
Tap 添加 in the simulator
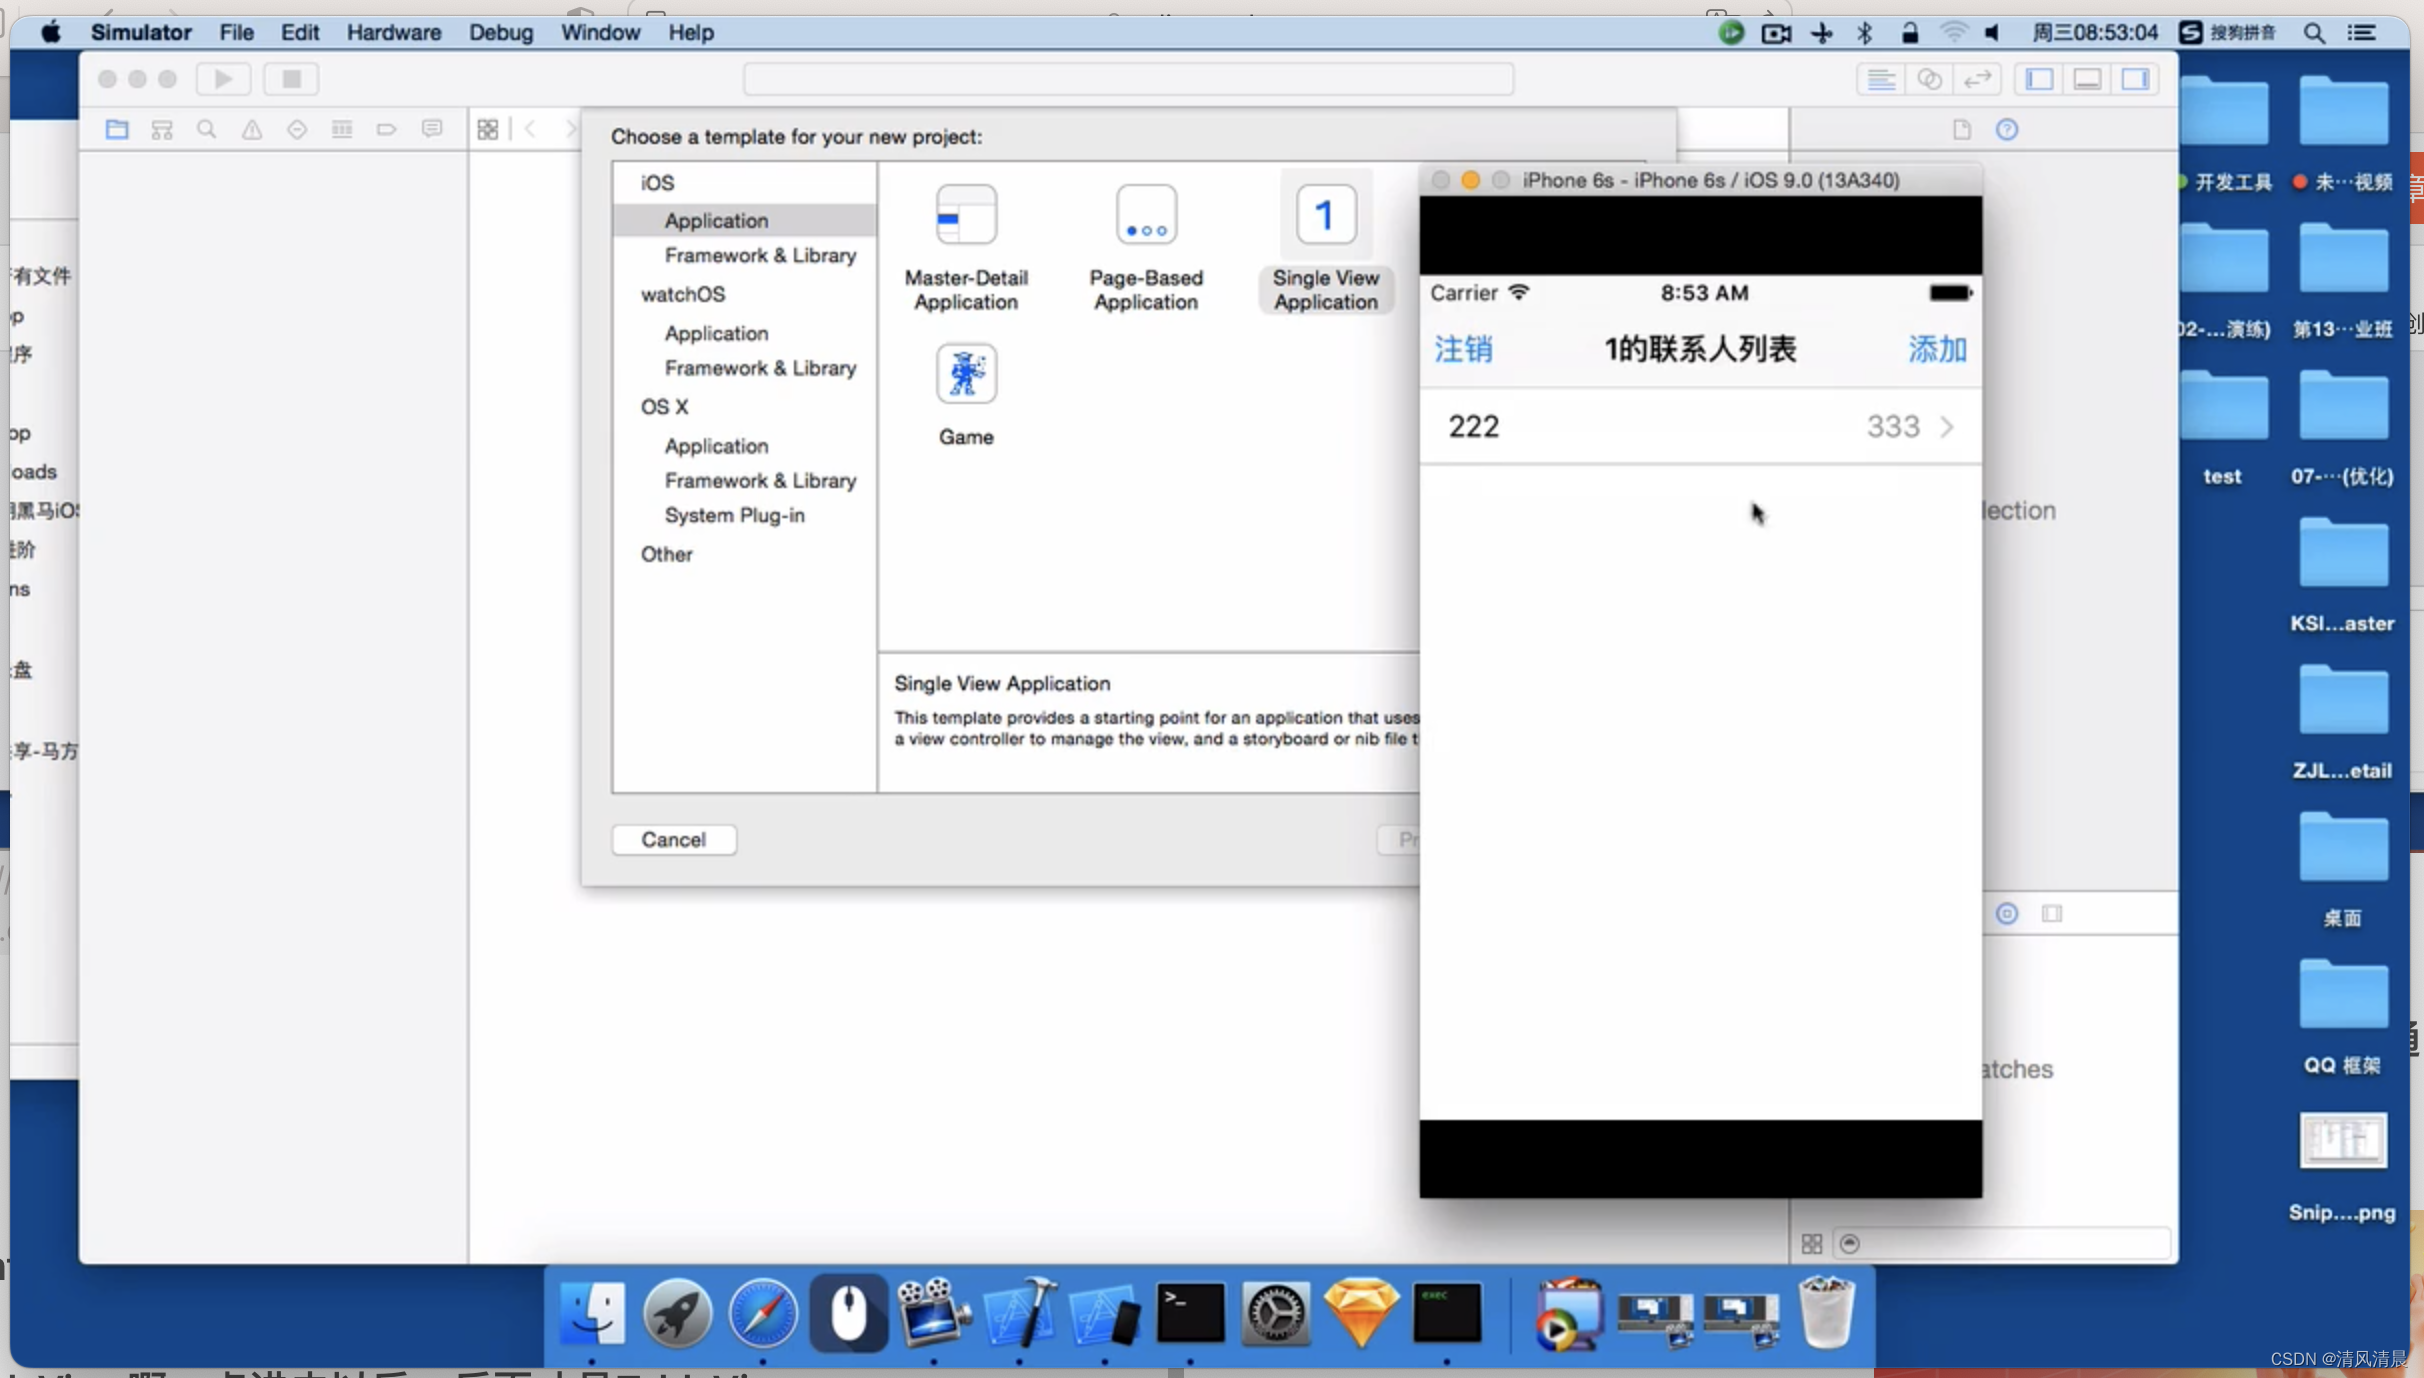pyautogui.click(x=1937, y=349)
